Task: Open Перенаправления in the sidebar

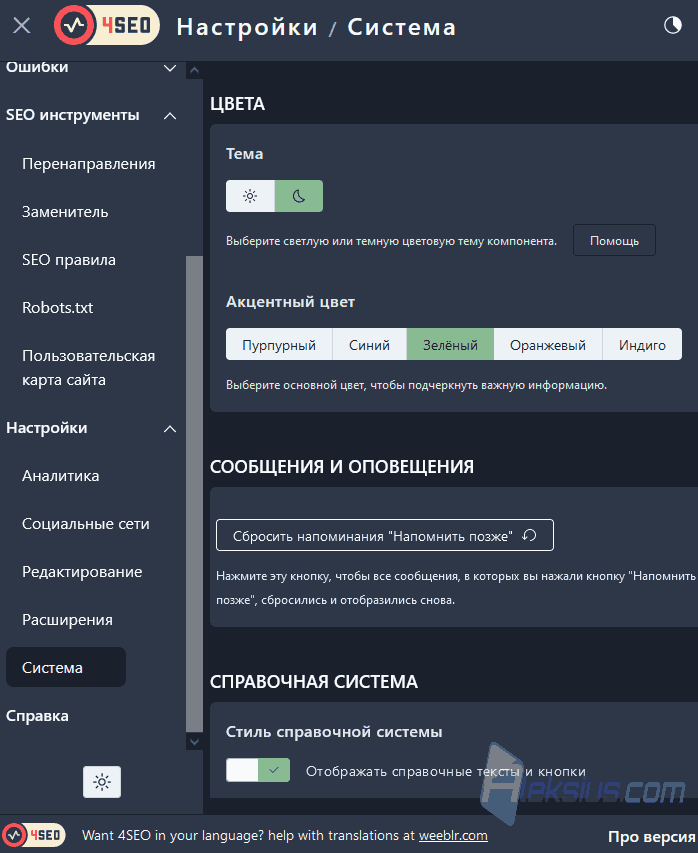Action: pos(89,164)
